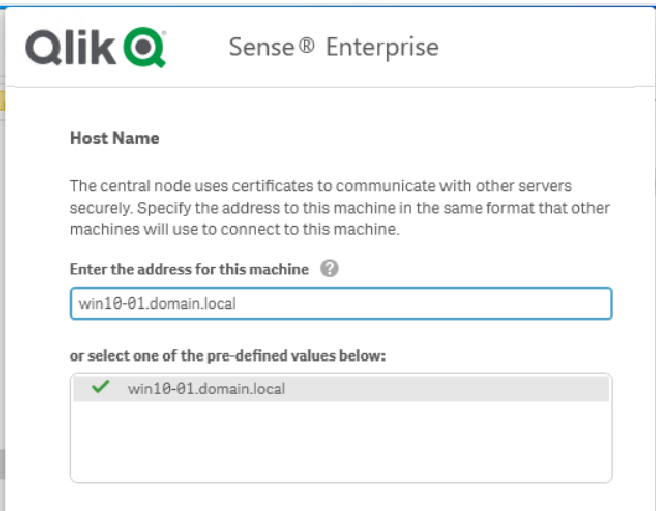Select pre-defined value win10-01.domain.local
Viewport: 656px width, 511px height.
(x=341, y=388)
